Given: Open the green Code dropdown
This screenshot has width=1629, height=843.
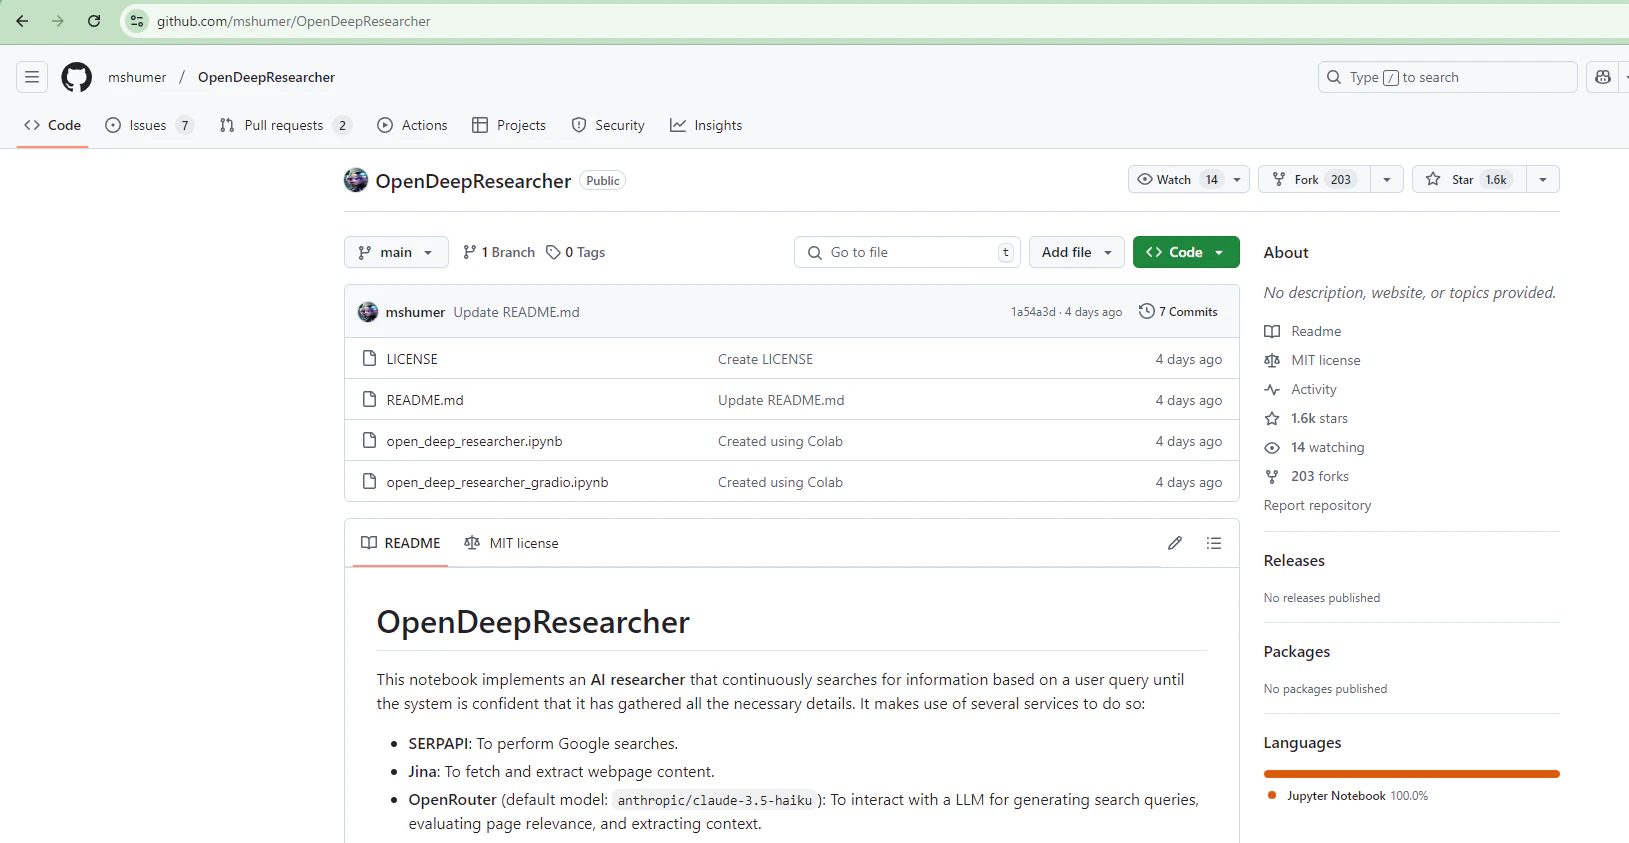Looking at the screenshot, I should click(1186, 252).
